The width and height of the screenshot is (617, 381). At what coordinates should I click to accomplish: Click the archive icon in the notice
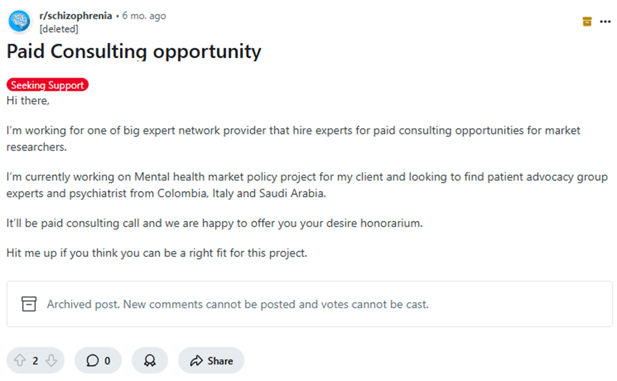tap(29, 304)
